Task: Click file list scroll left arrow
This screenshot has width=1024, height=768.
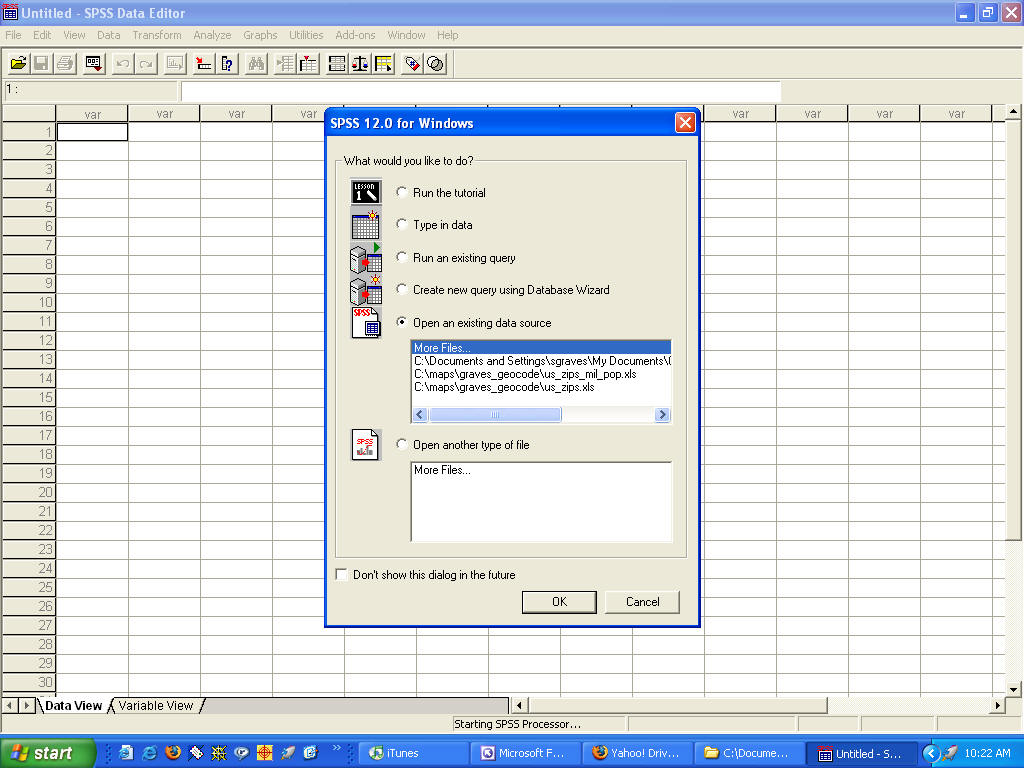Action: click(420, 415)
